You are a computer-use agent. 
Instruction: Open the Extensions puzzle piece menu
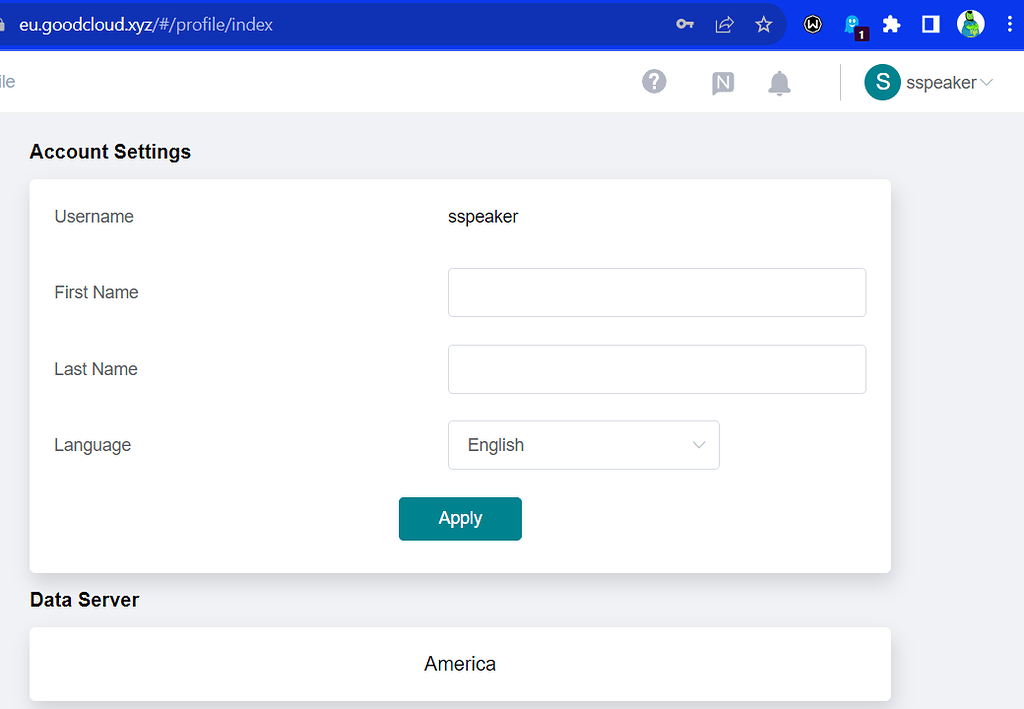tap(891, 25)
